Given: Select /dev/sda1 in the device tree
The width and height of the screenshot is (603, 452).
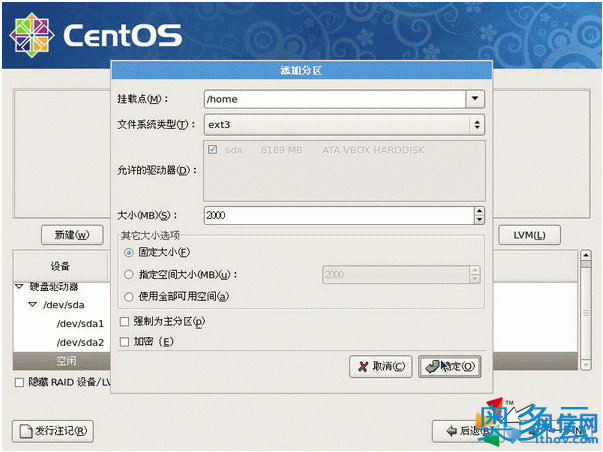Looking at the screenshot, I should (x=80, y=324).
